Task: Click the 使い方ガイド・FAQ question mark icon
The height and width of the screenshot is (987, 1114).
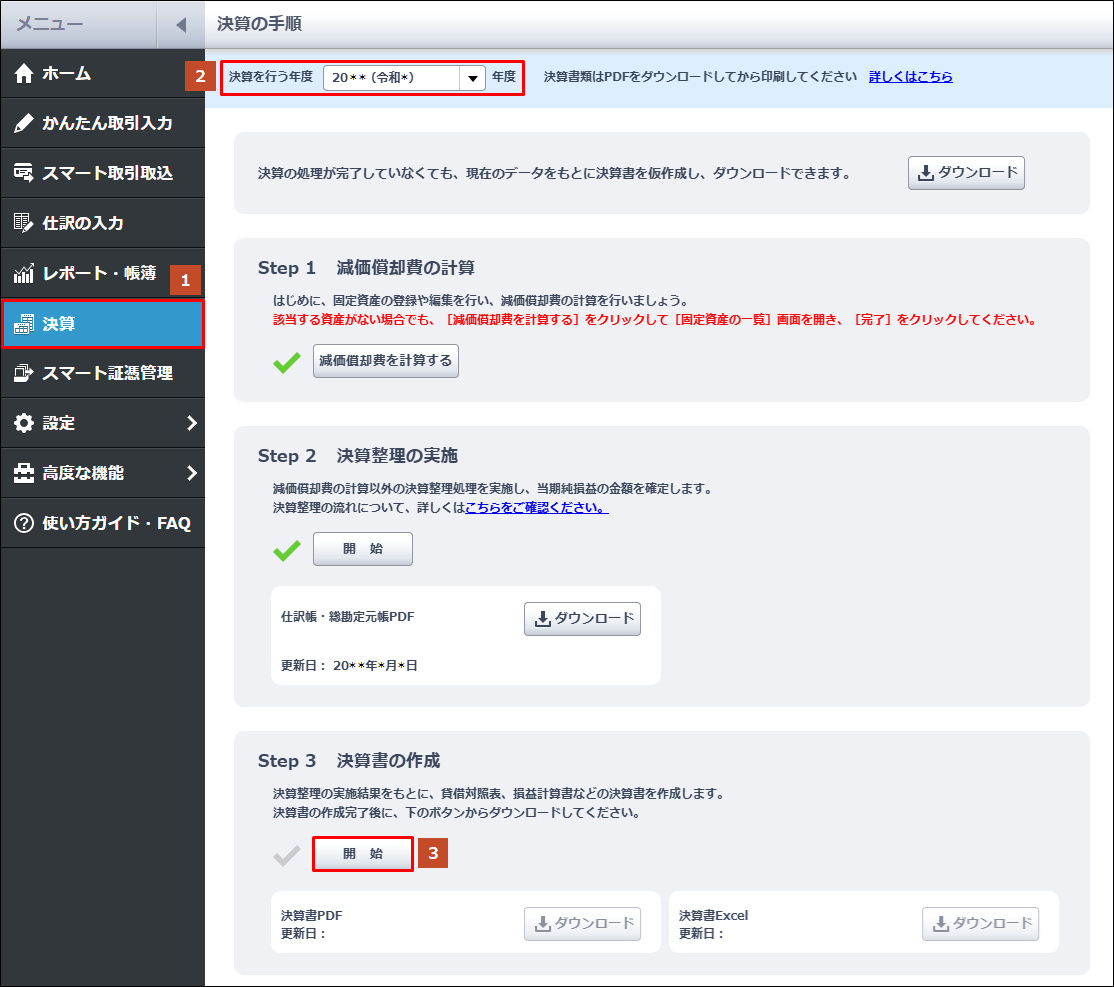Action: [24, 523]
